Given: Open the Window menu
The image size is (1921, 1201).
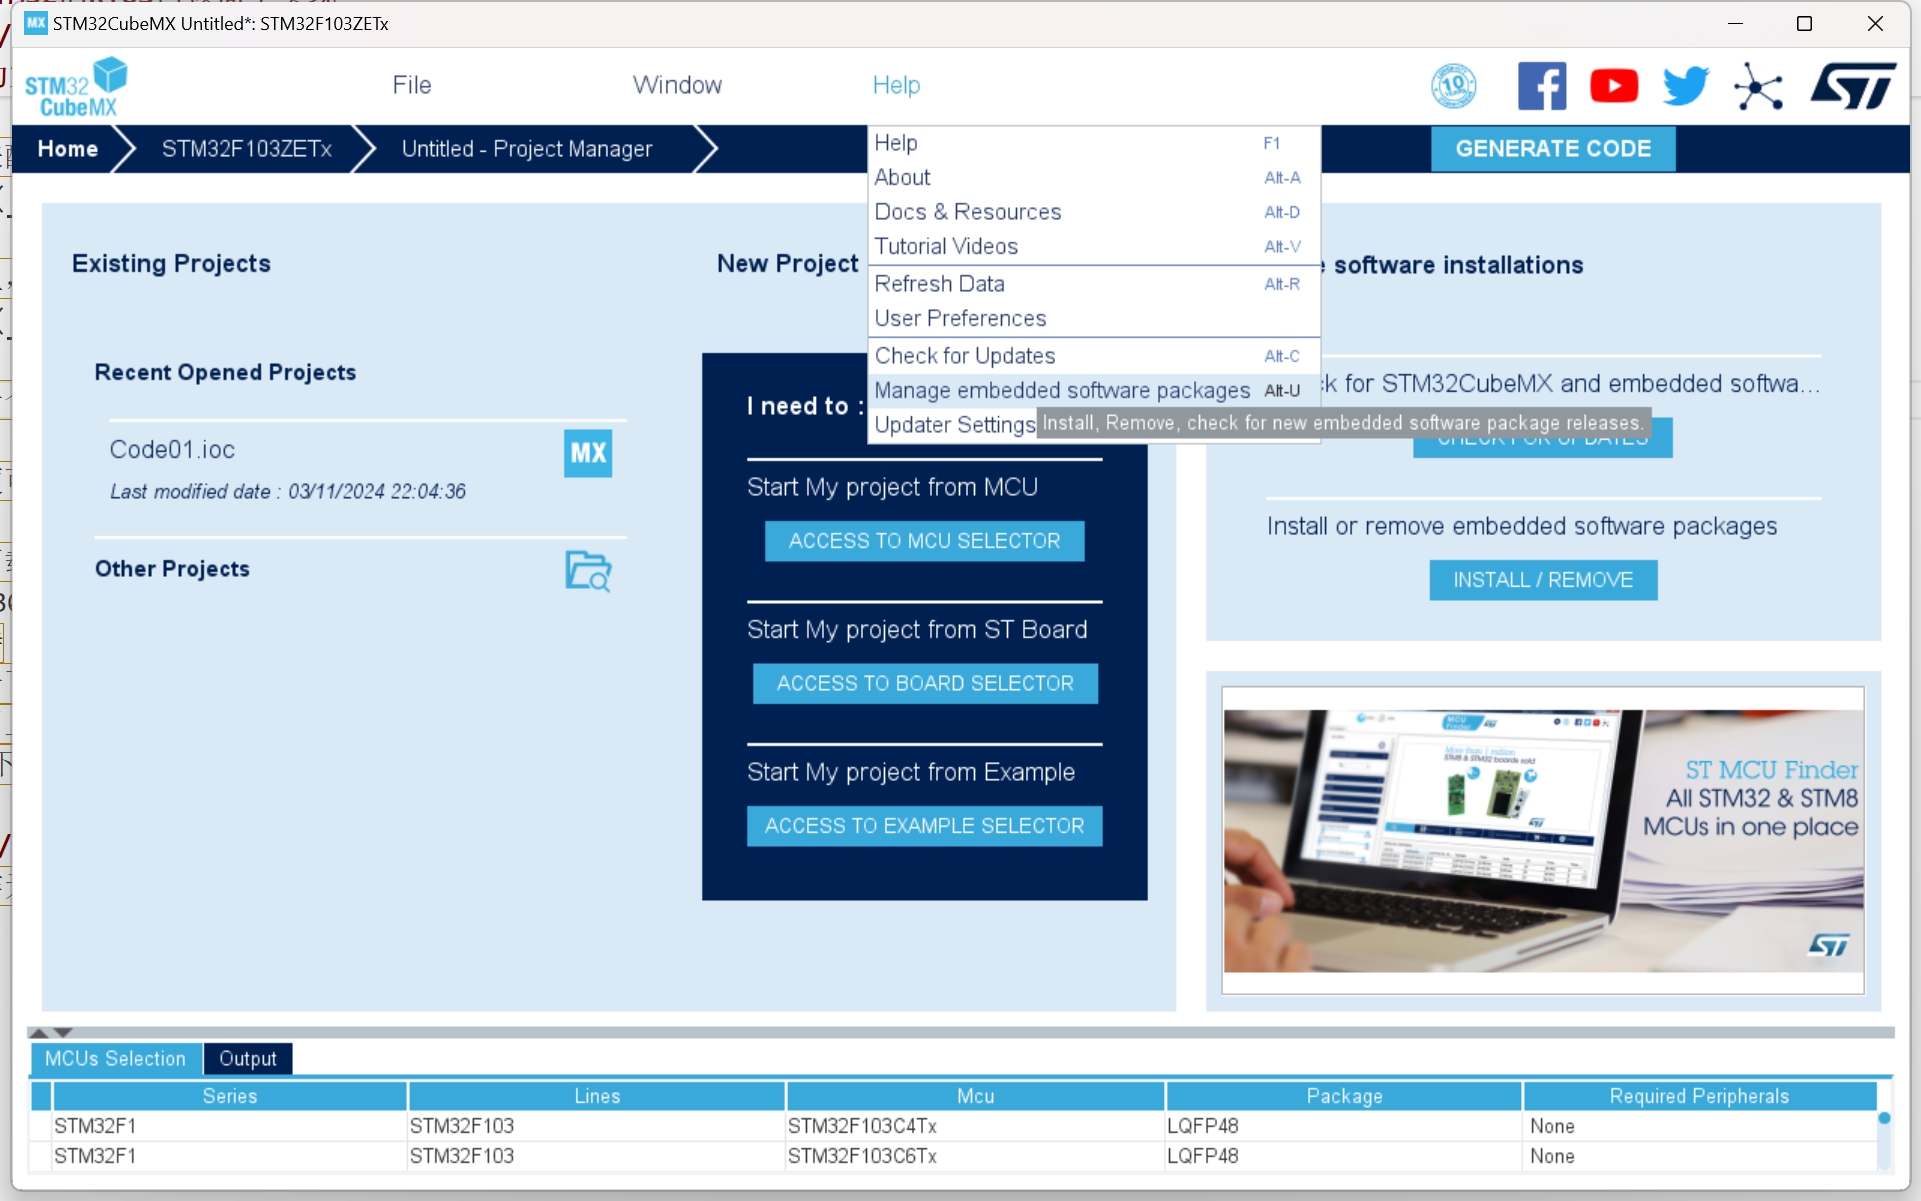Looking at the screenshot, I should (677, 85).
